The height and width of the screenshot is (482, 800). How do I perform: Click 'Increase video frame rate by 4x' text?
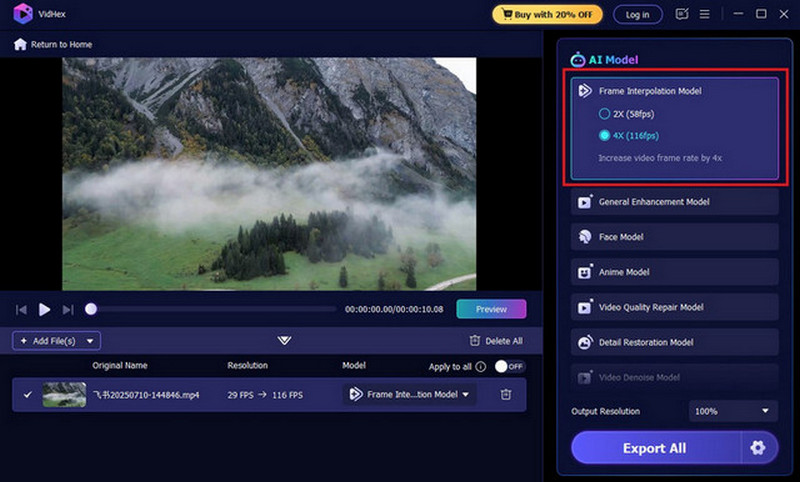point(660,158)
